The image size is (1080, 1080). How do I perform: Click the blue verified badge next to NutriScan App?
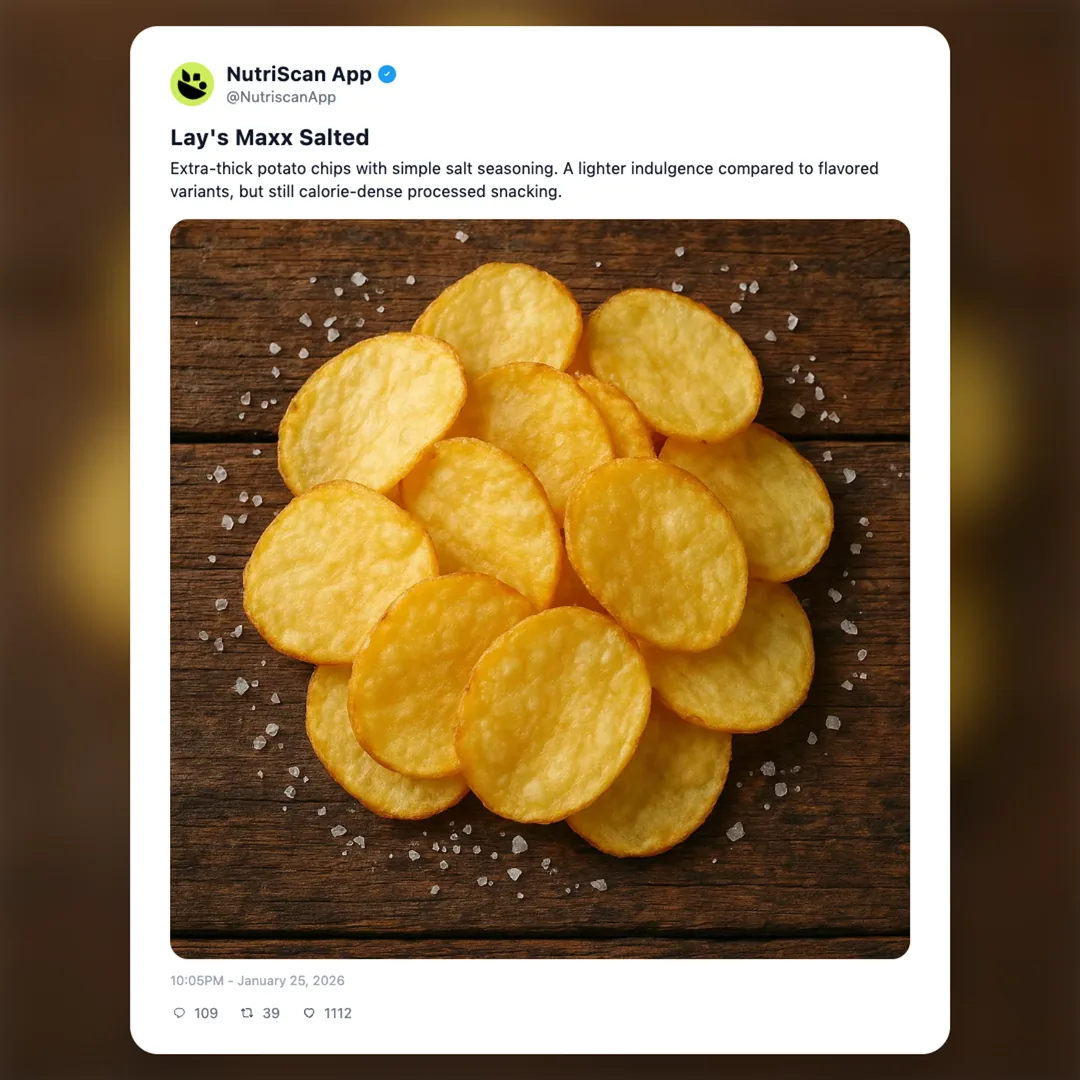(387, 73)
